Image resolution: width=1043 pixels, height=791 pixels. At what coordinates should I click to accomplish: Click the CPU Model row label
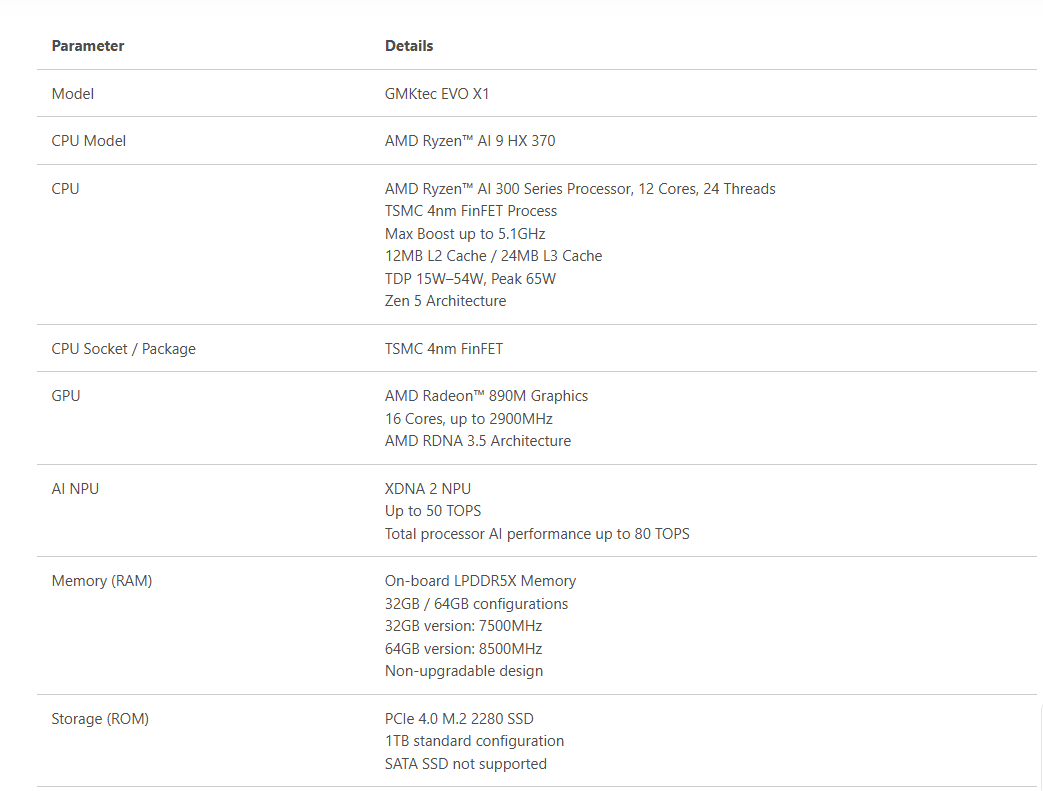88,141
